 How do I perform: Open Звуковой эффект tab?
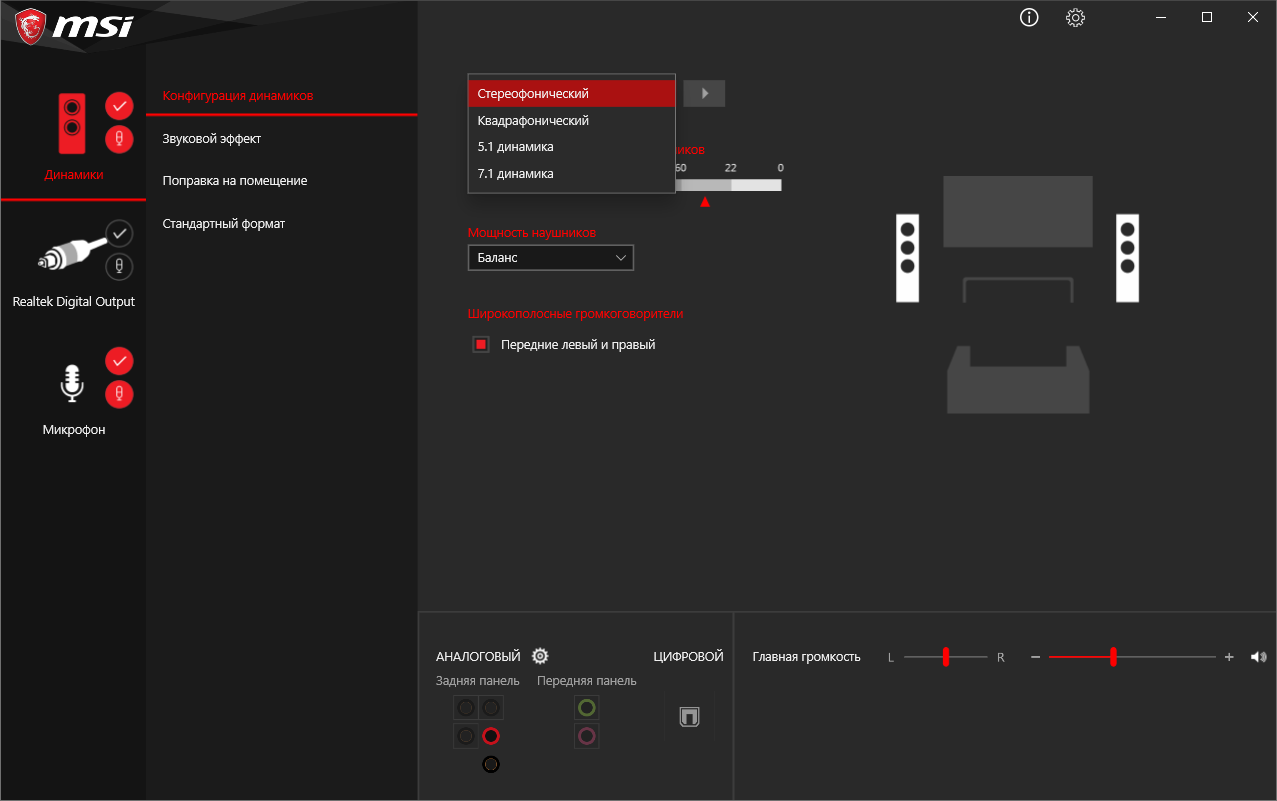pyautogui.click(x=212, y=138)
